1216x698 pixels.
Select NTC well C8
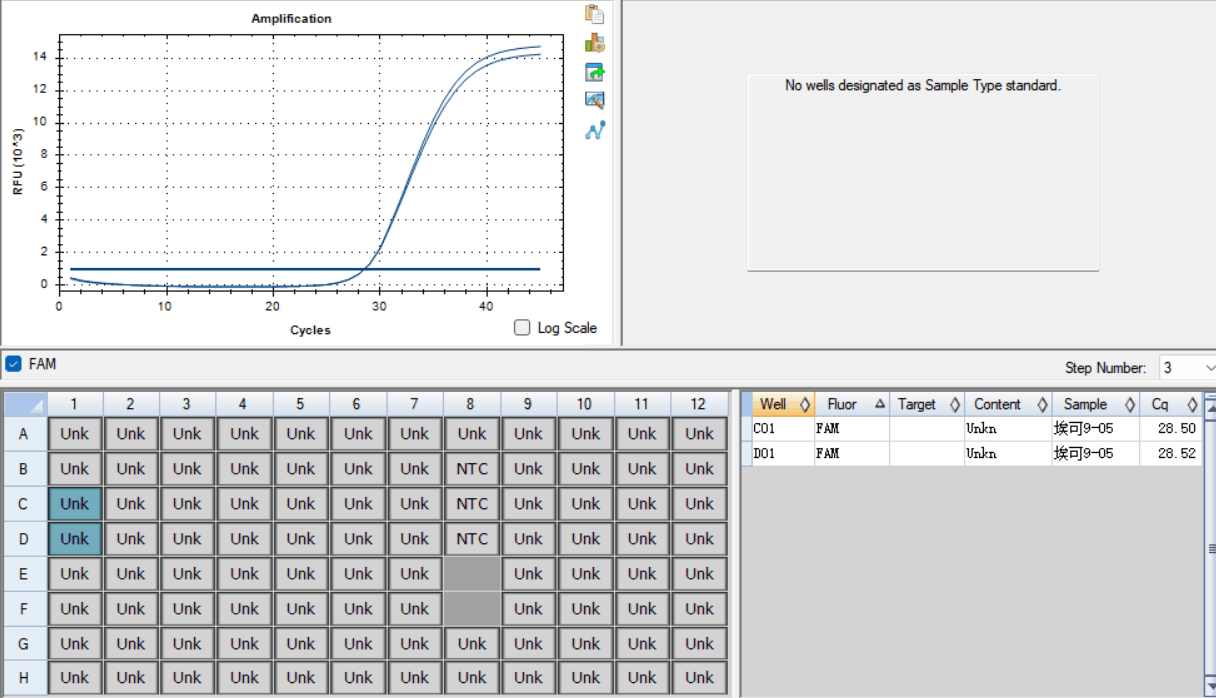471,504
